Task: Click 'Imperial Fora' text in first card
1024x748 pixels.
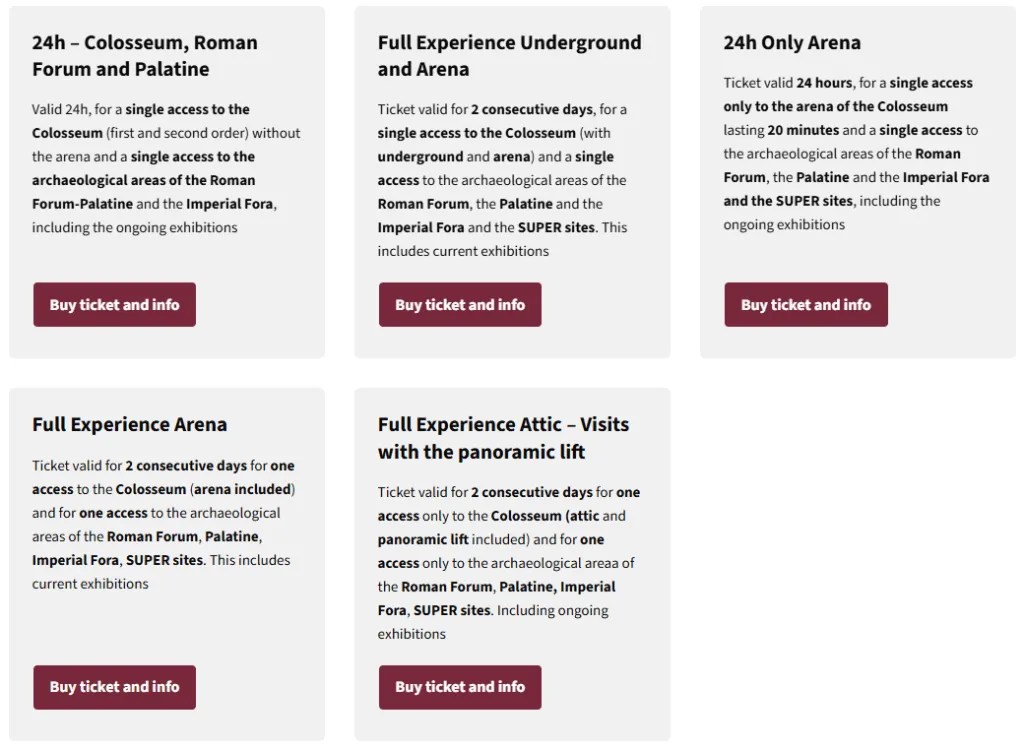Action: [x=229, y=204]
